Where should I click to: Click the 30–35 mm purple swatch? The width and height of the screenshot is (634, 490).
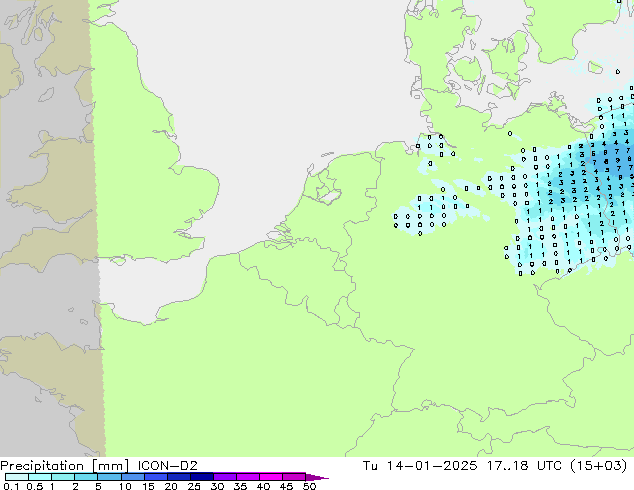225,477
